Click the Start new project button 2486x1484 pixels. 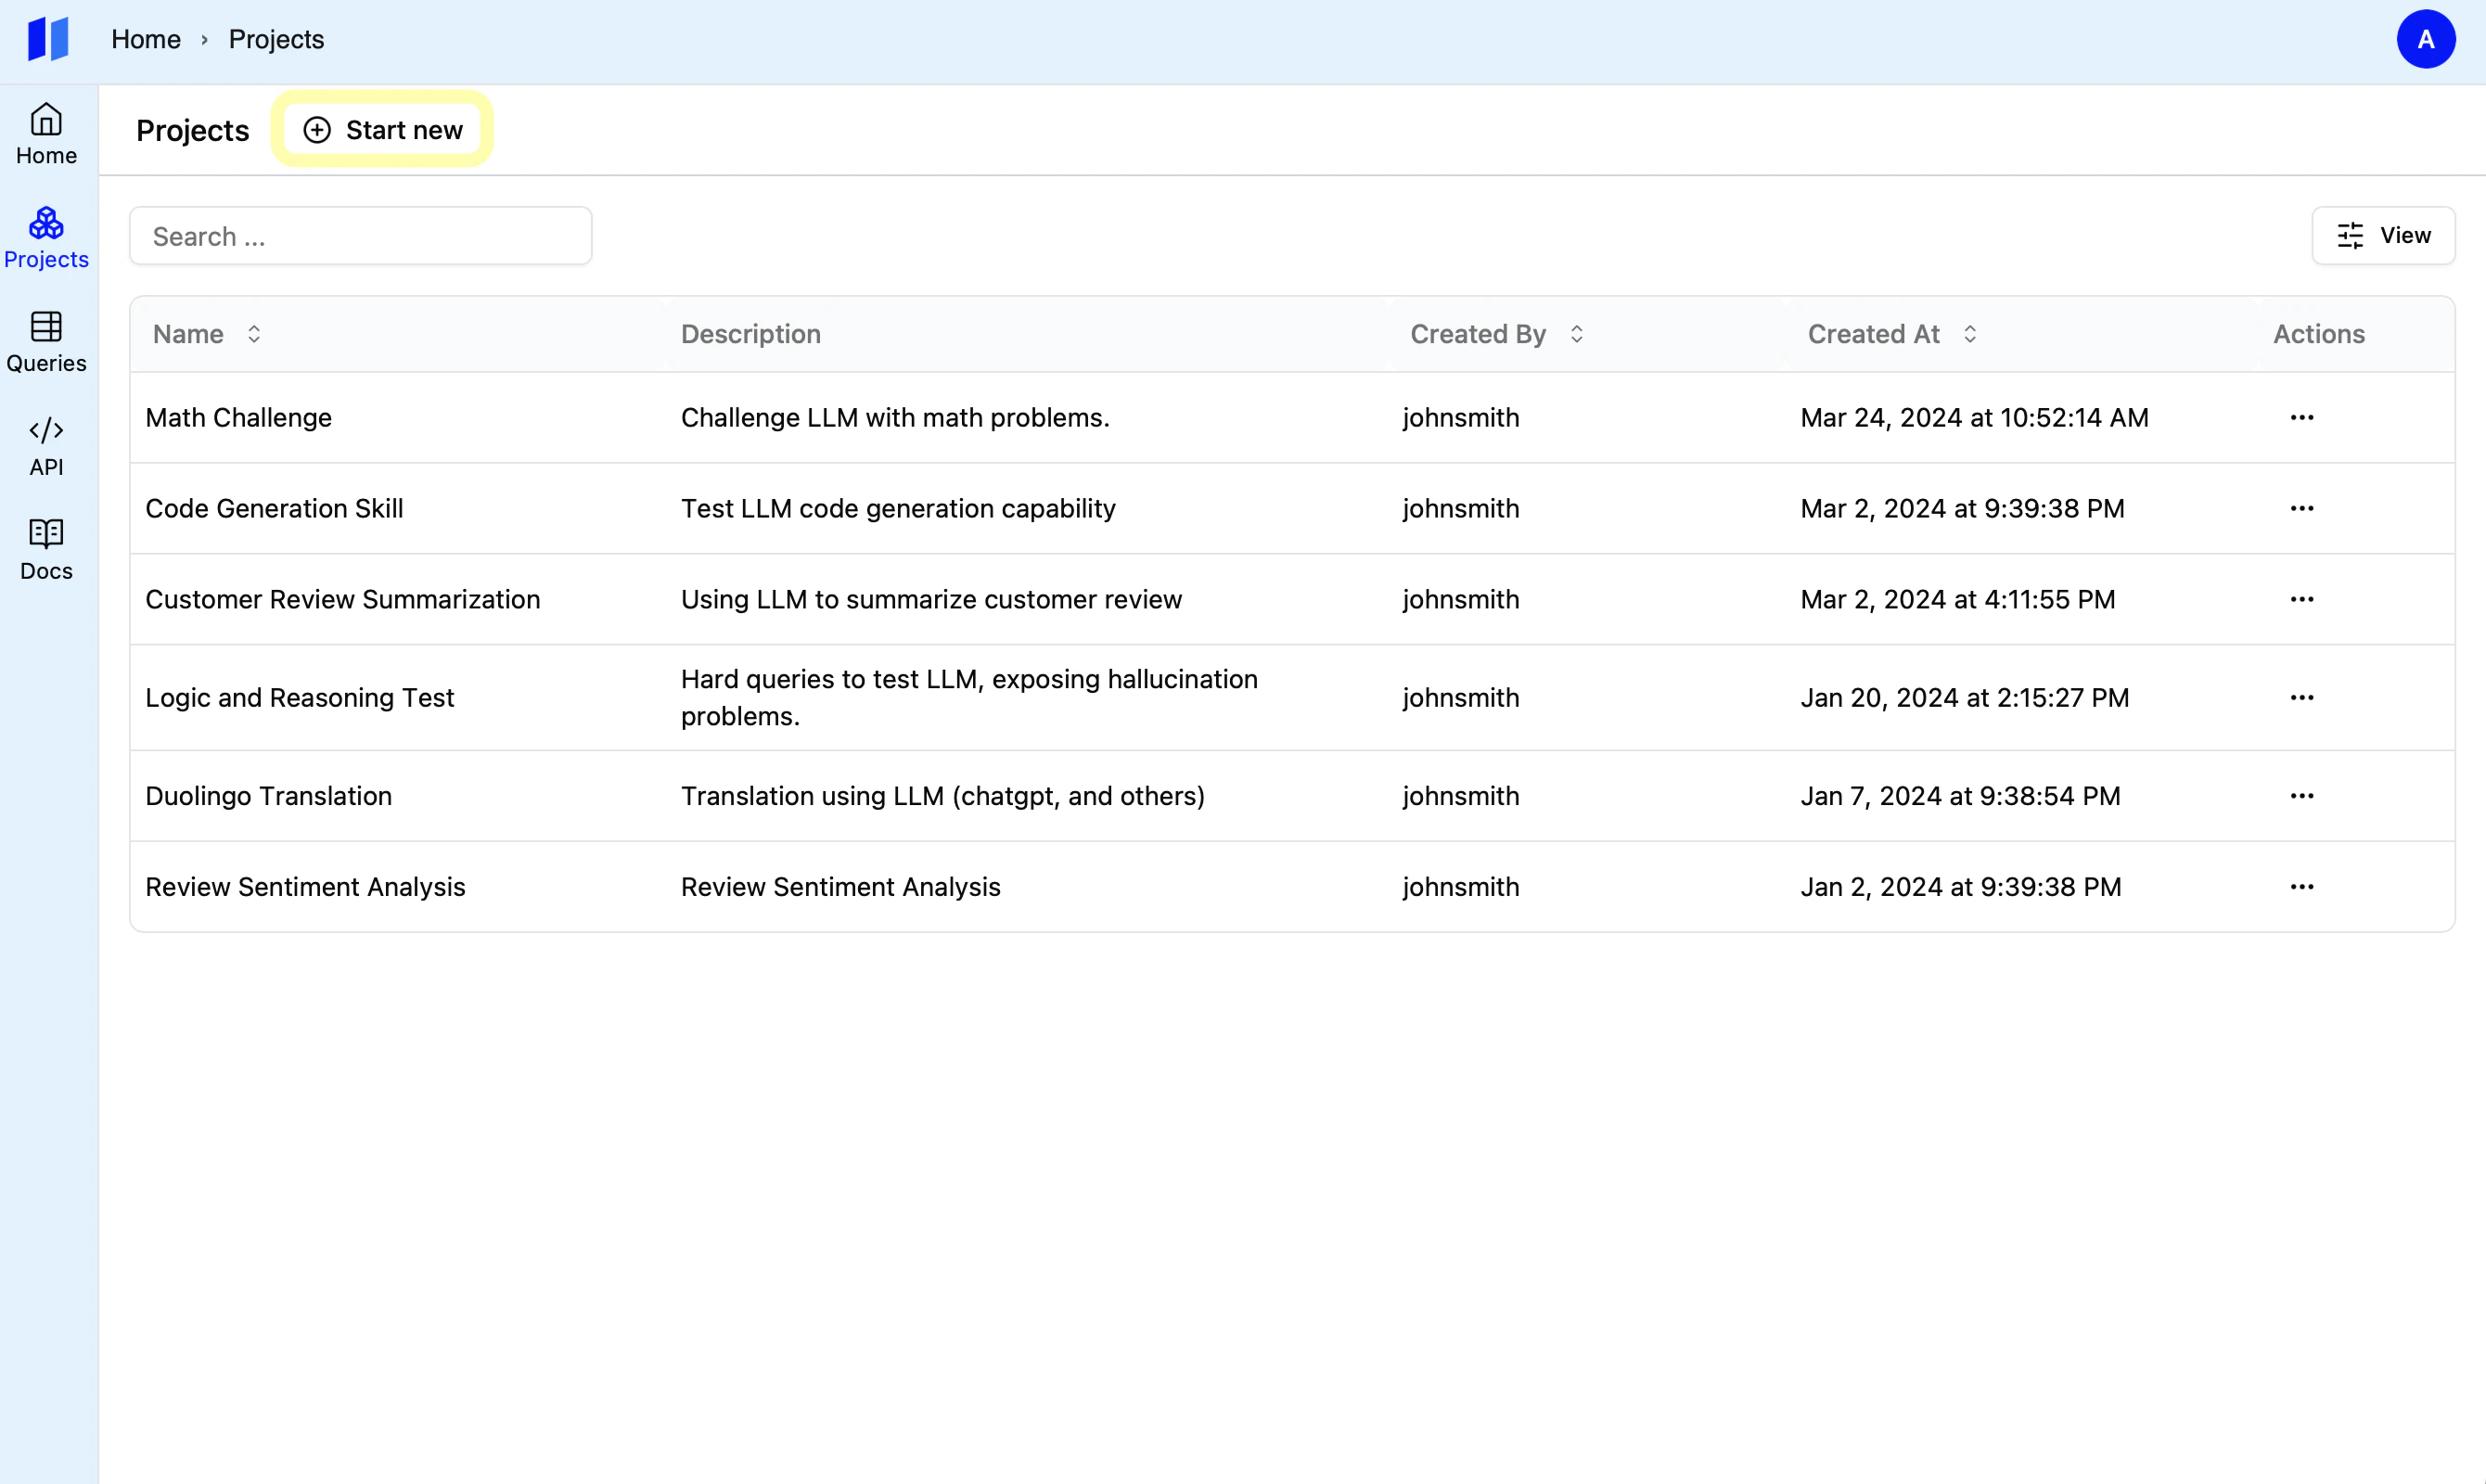pos(382,130)
